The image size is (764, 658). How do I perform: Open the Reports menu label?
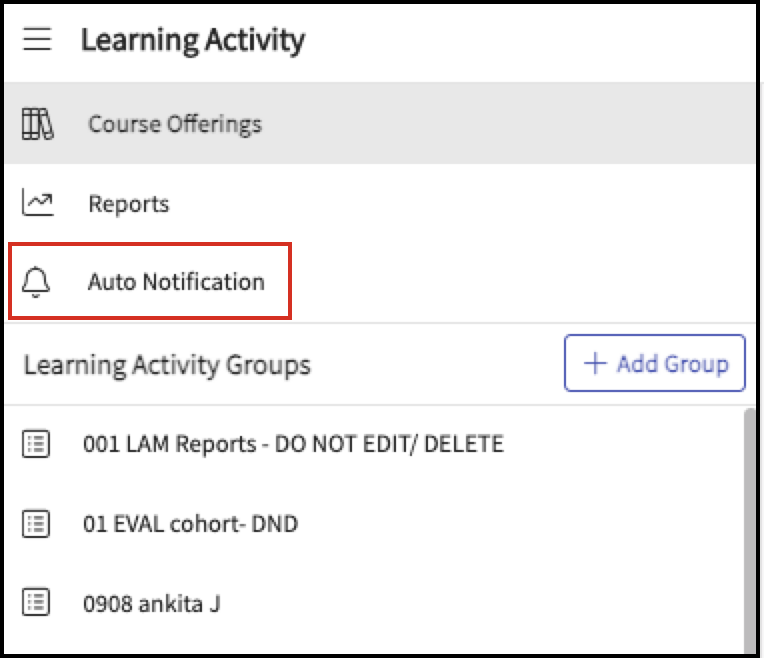click(x=129, y=204)
